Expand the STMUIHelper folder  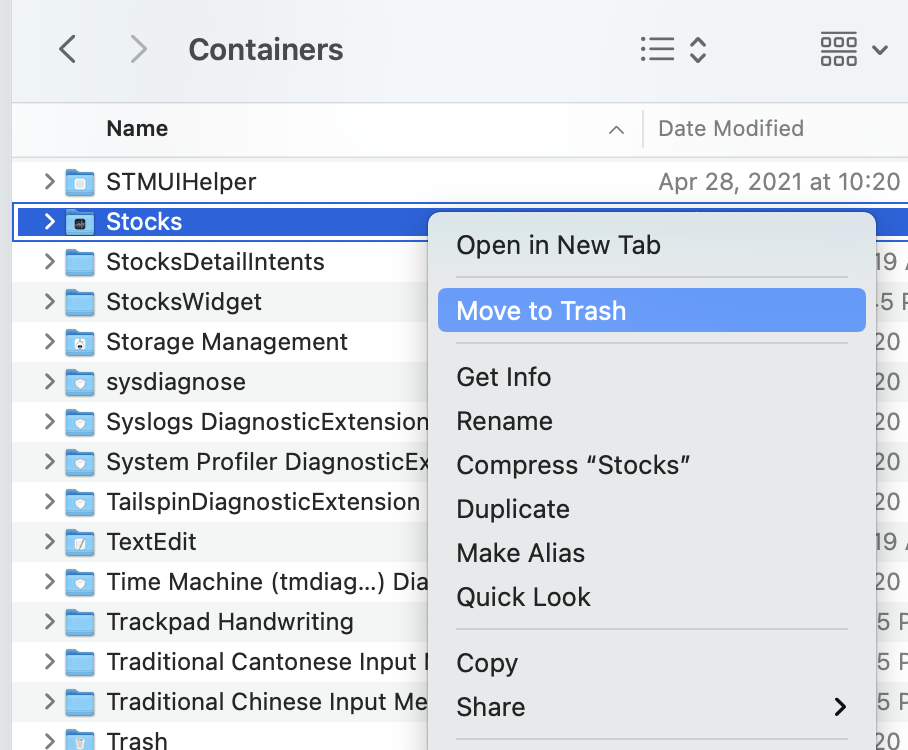point(50,182)
